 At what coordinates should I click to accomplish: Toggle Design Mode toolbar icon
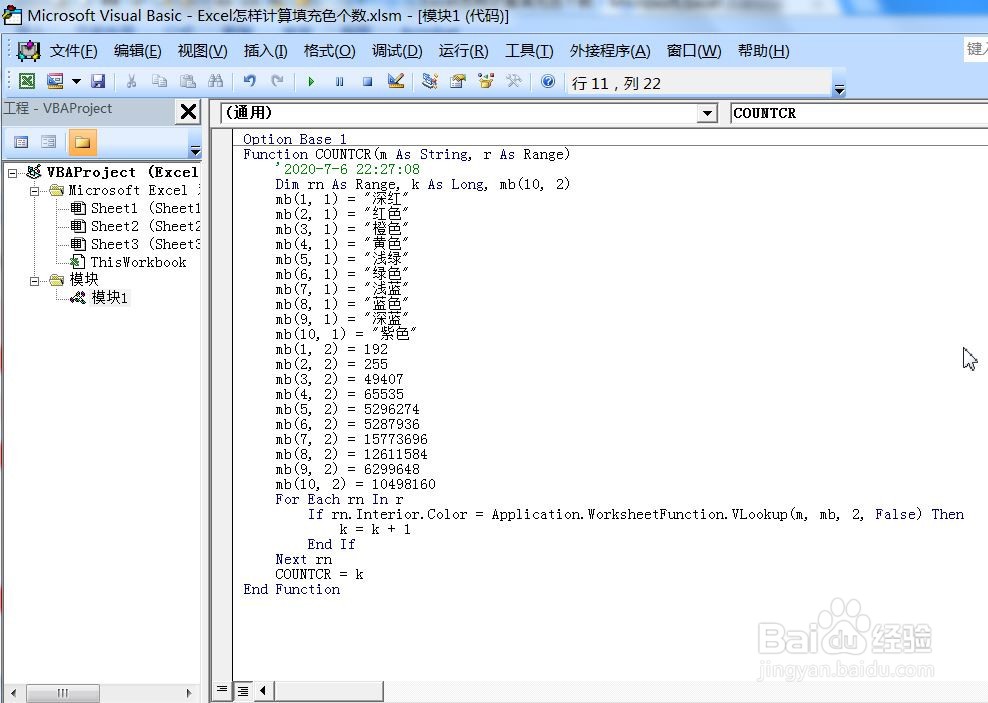pyautogui.click(x=396, y=81)
